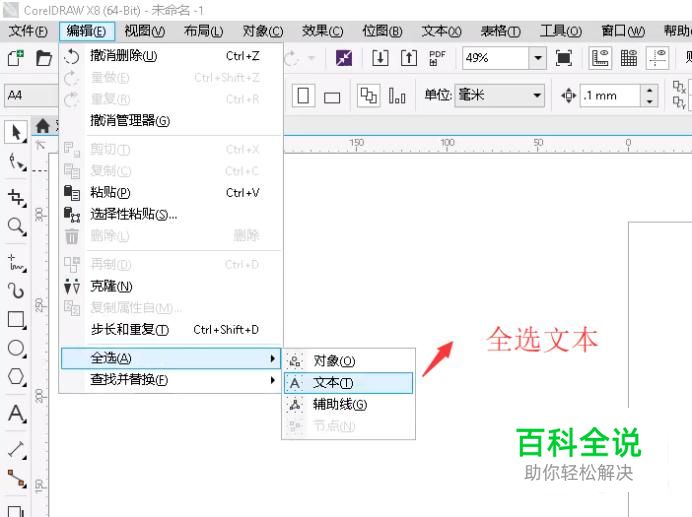Viewport: 692px width, 517px height.
Task: Click the 49% zoom value field
Action: (x=495, y=58)
